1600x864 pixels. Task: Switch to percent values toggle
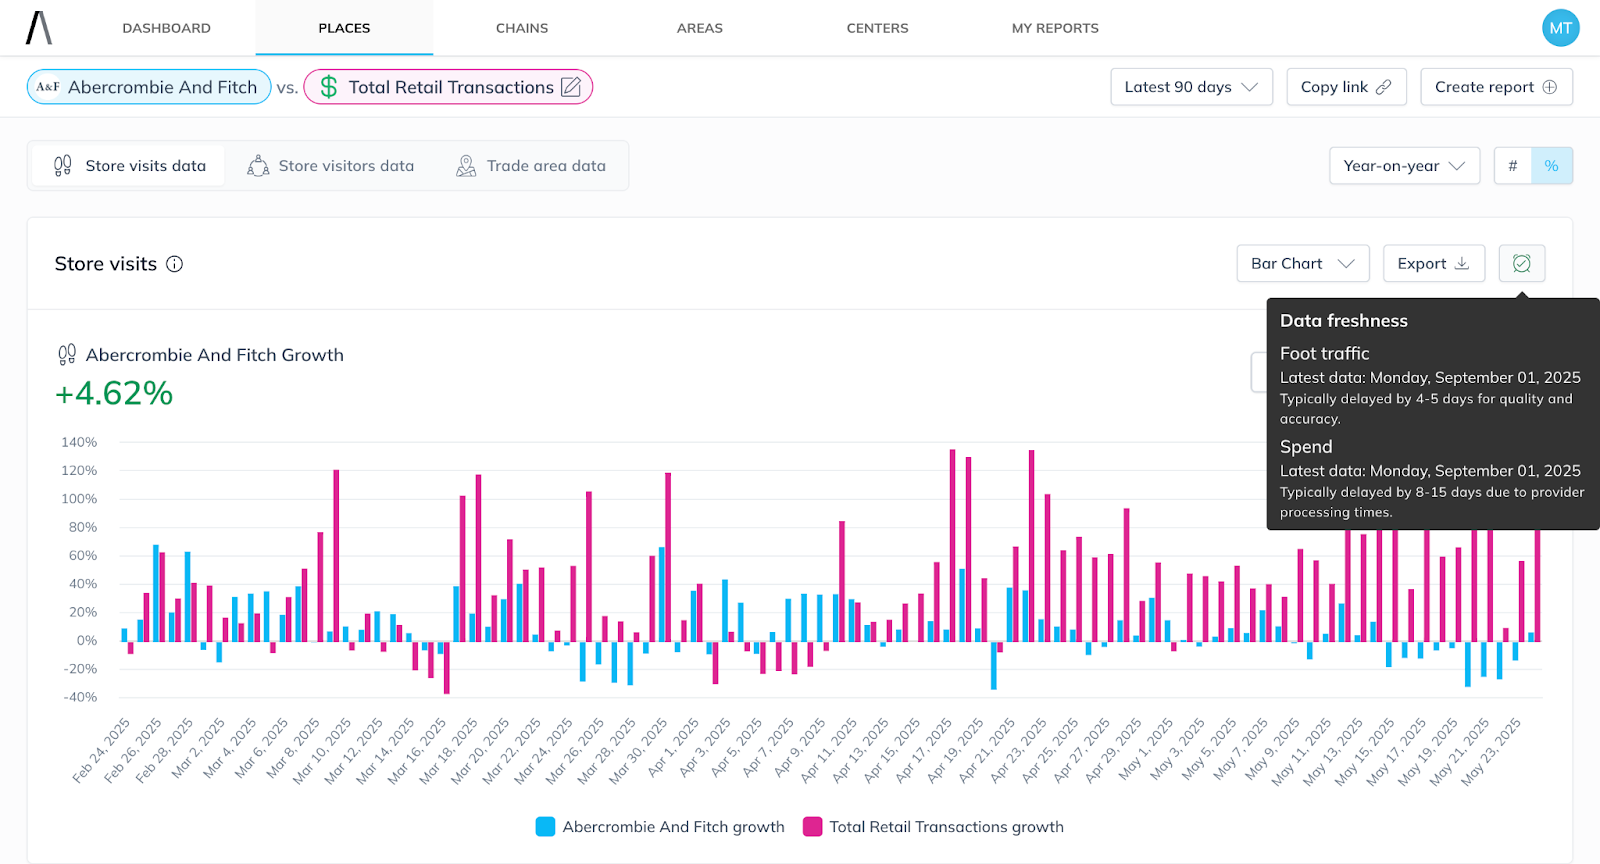(x=1552, y=166)
